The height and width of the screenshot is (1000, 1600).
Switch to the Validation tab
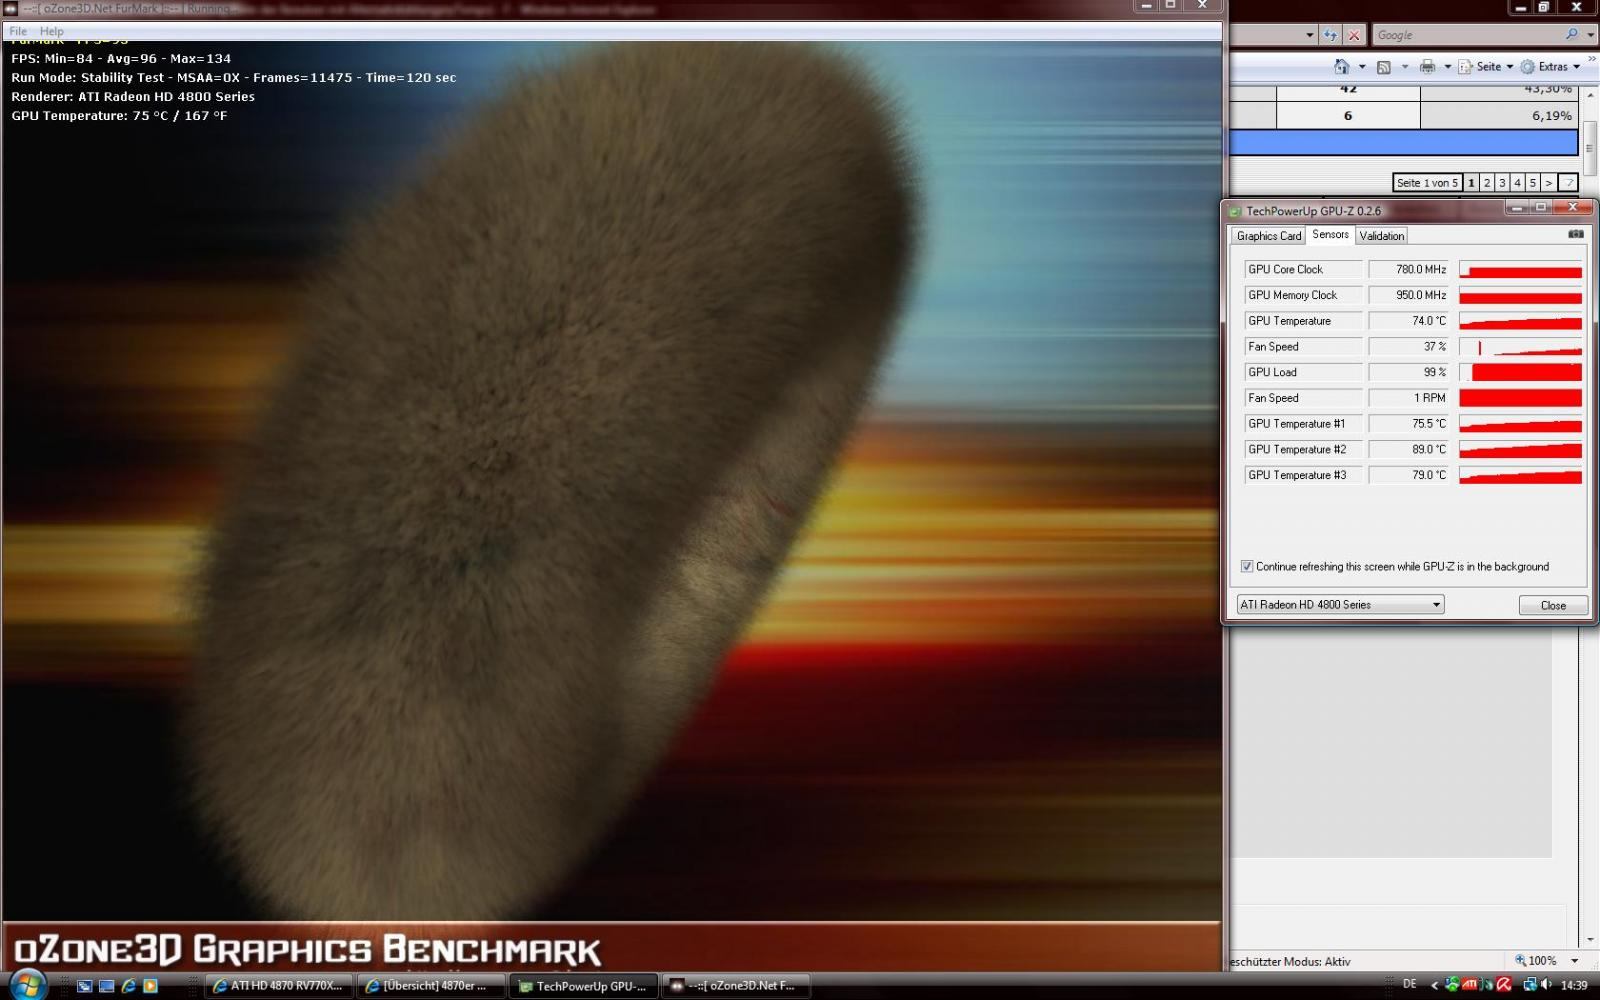(1382, 236)
